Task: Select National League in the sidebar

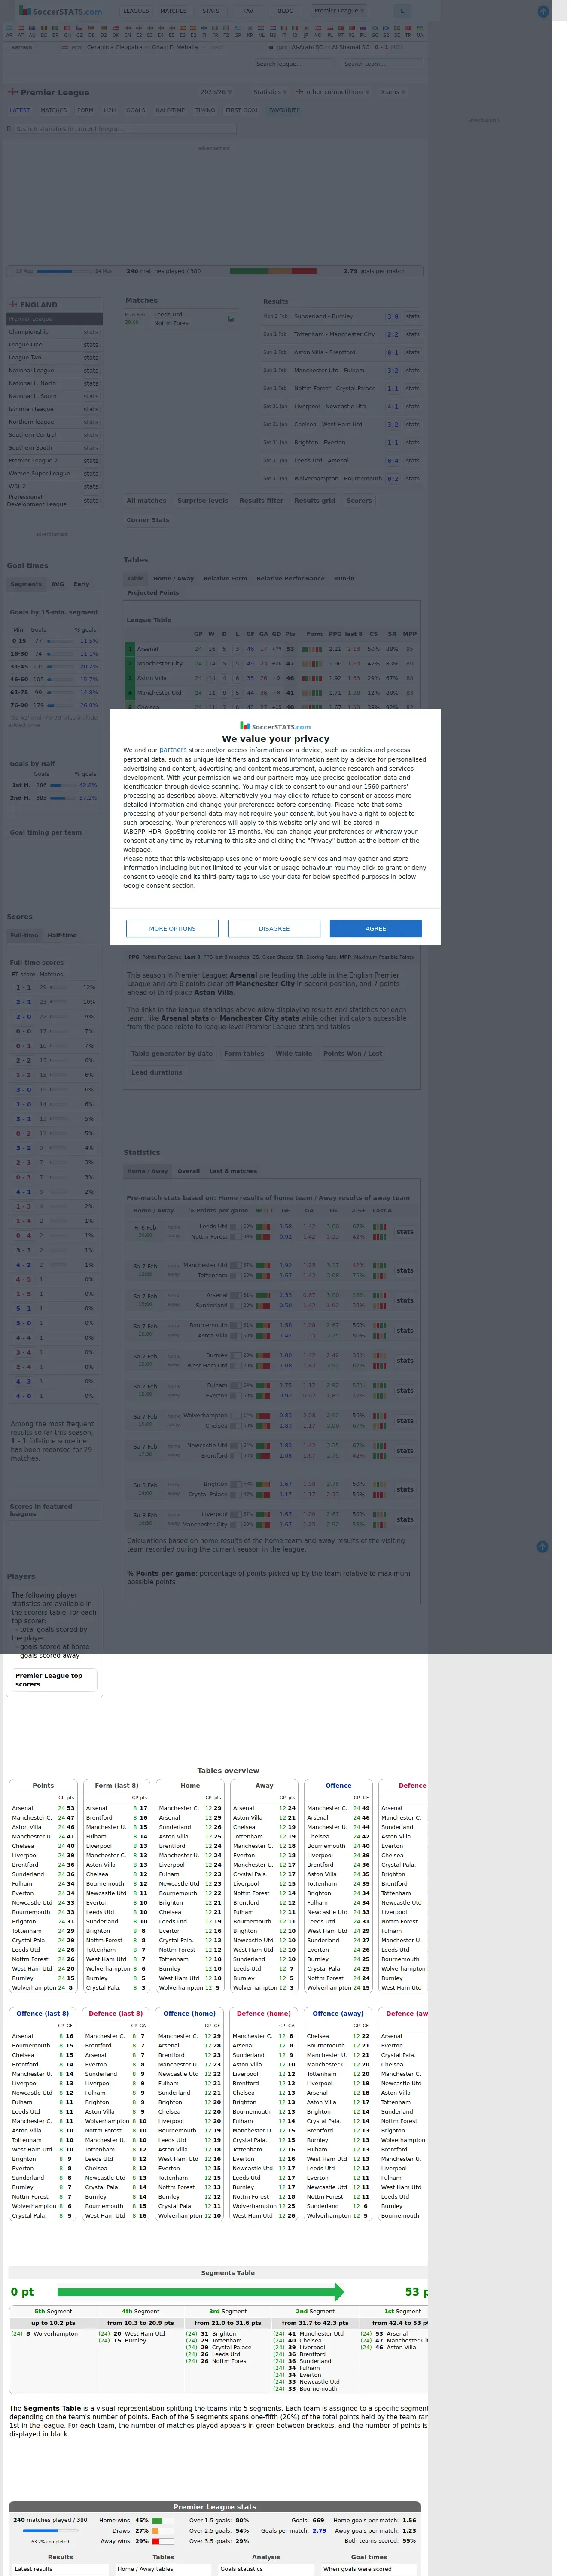Action: coord(31,370)
